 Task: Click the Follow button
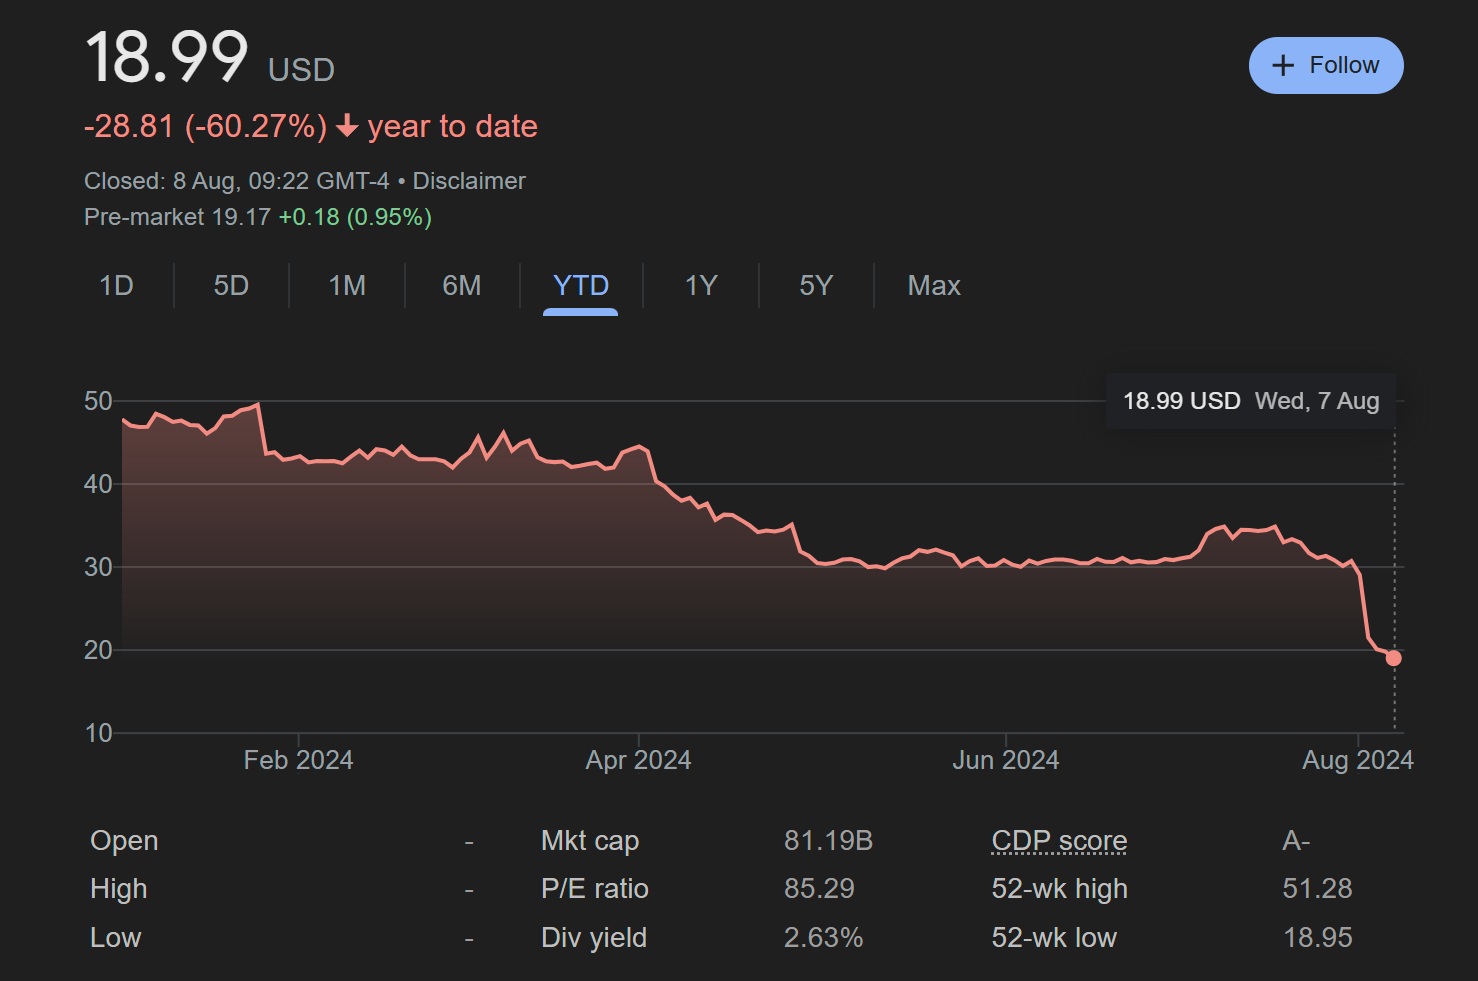[x=1325, y=66]
